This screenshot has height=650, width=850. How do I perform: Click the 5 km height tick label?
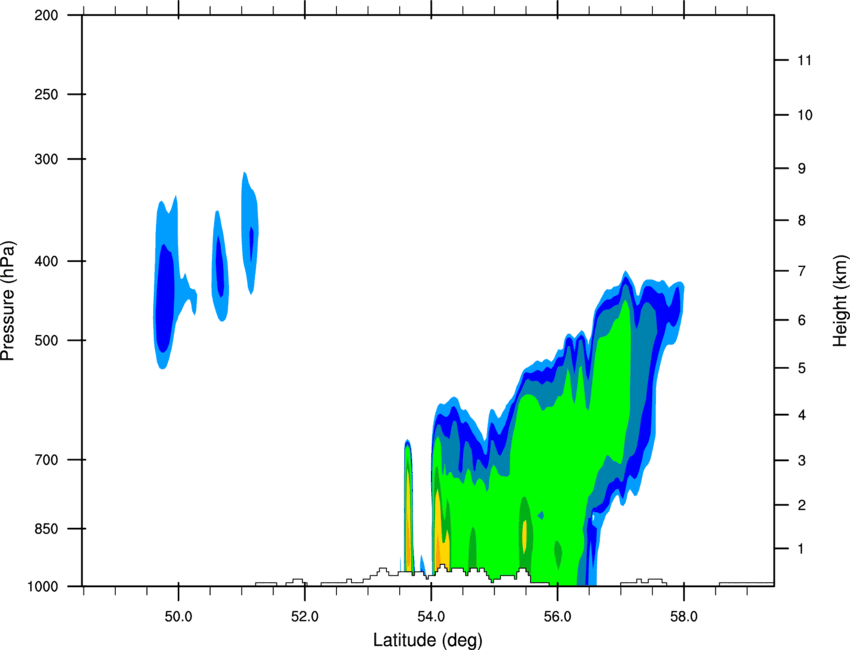[x=802, y=368]
